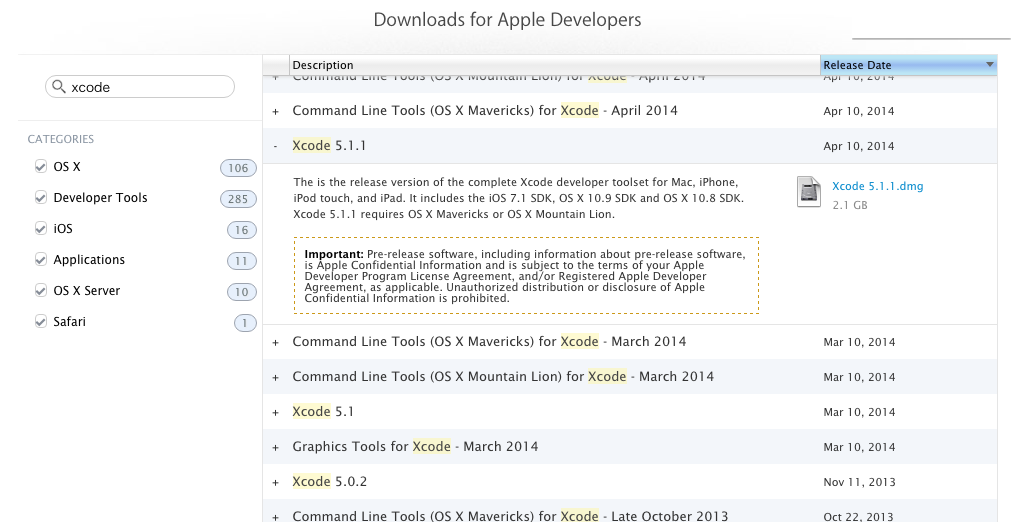Click the xcode search field

pyautogui.click(x=139, y=87)
